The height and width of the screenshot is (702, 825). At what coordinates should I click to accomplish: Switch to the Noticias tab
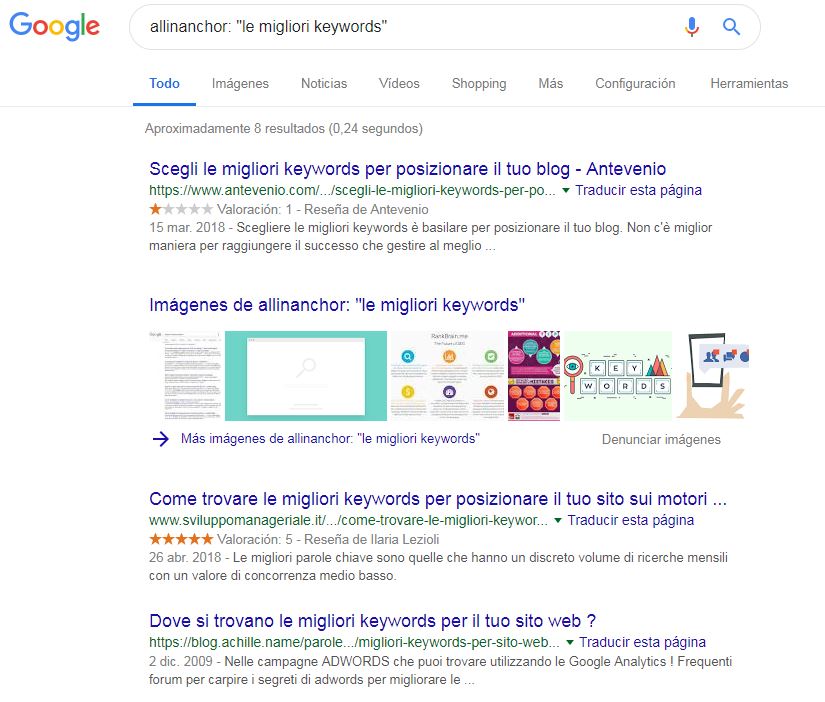[324, 84]
